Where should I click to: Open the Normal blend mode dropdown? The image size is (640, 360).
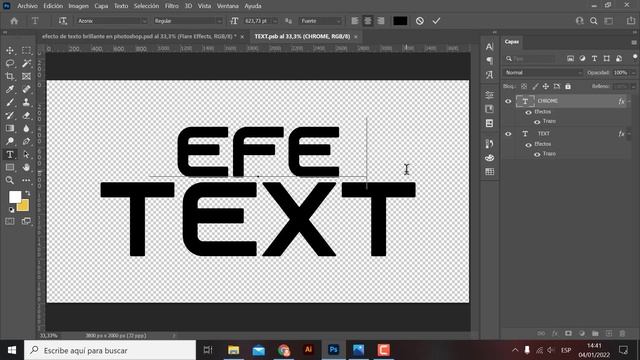click(x=543, y=73)
